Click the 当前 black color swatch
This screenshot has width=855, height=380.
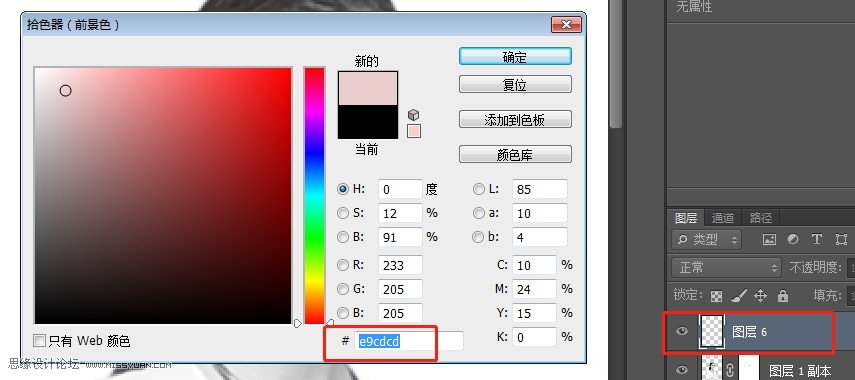tap(368, 122)
